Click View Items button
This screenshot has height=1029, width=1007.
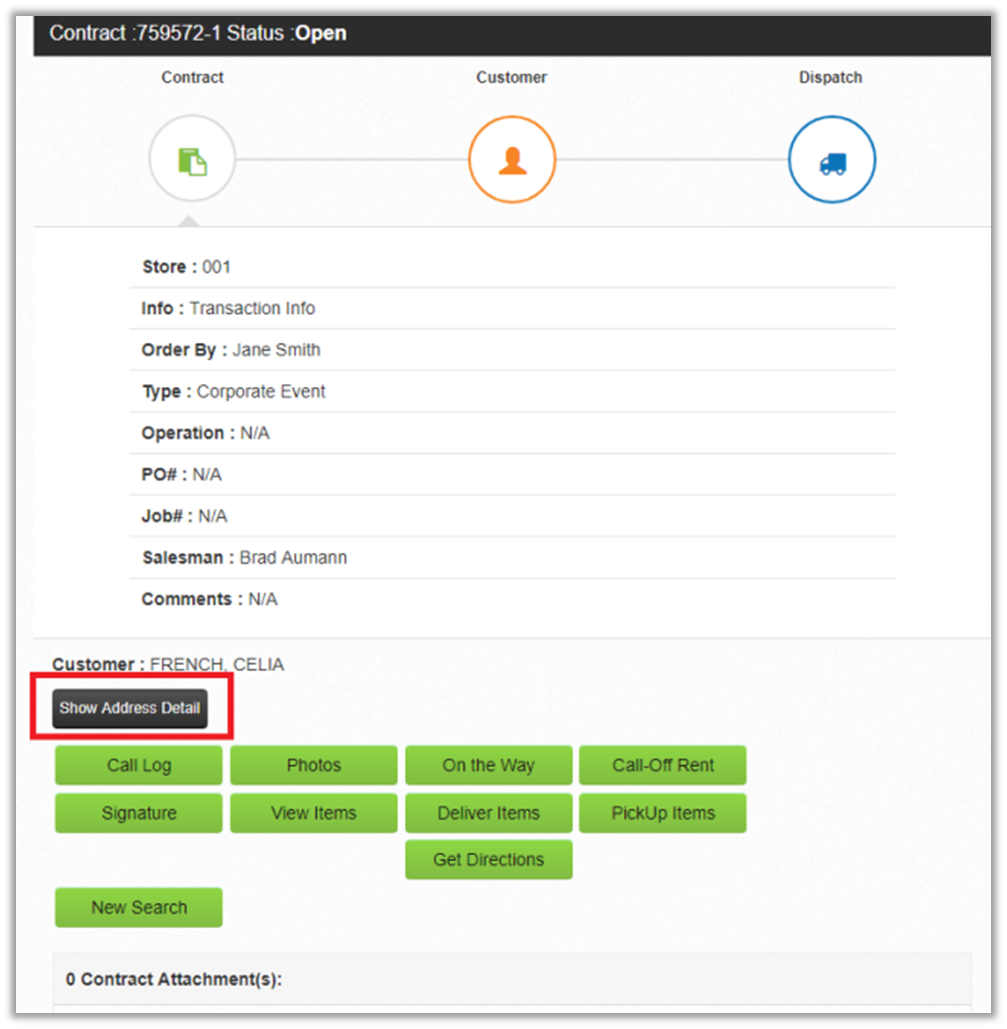point(314,814)
